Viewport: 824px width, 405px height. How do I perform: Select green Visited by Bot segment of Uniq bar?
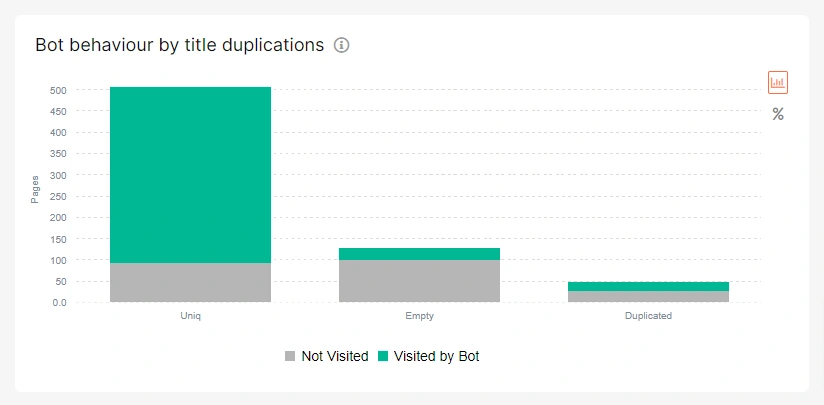point(190,175)
